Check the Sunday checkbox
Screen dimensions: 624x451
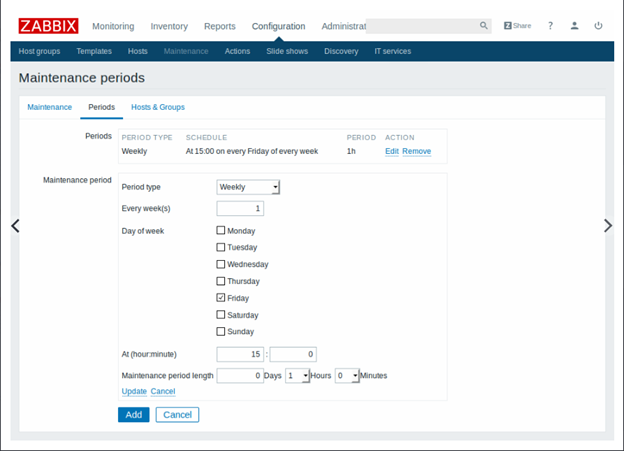point(220,331)
